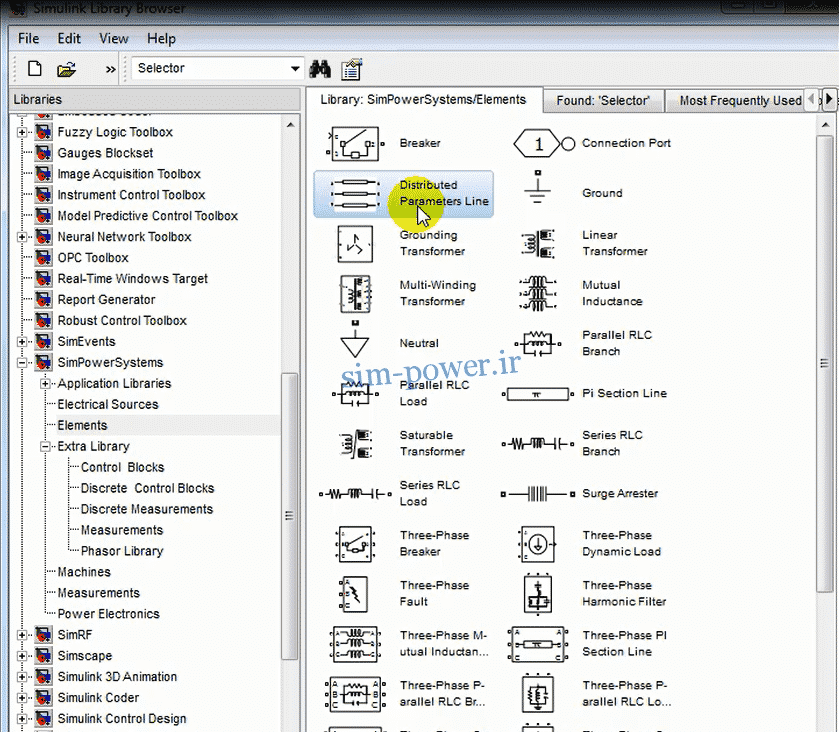
Task: Select Control Blocks under Extra Library
Action: coord(122,468)
